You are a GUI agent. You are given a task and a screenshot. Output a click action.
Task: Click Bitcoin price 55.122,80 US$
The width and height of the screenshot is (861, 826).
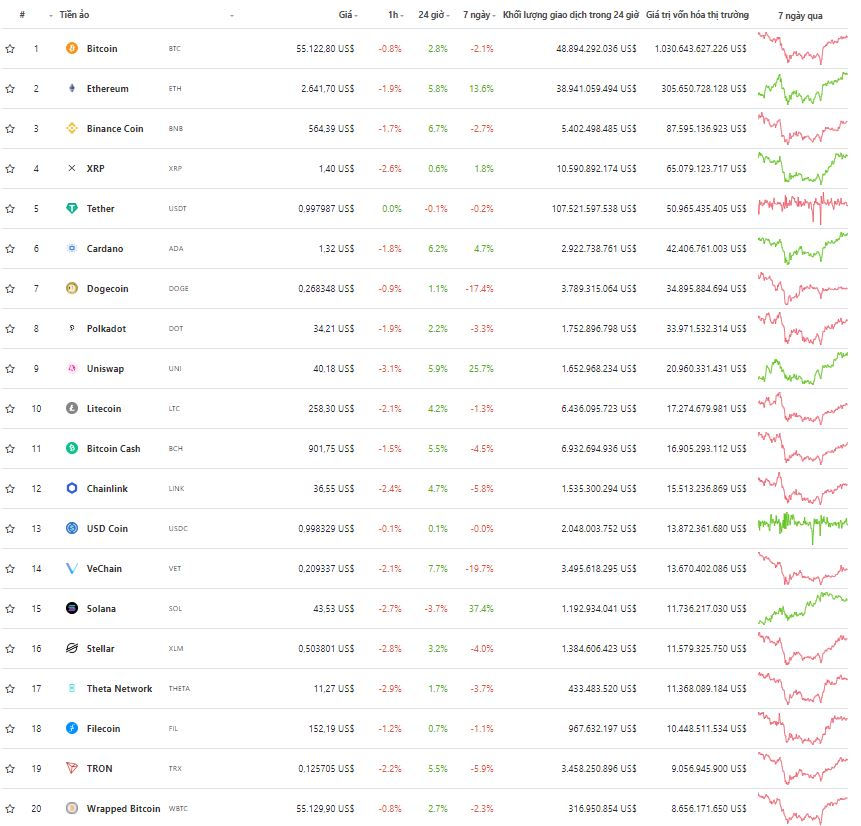coord(325,48)
